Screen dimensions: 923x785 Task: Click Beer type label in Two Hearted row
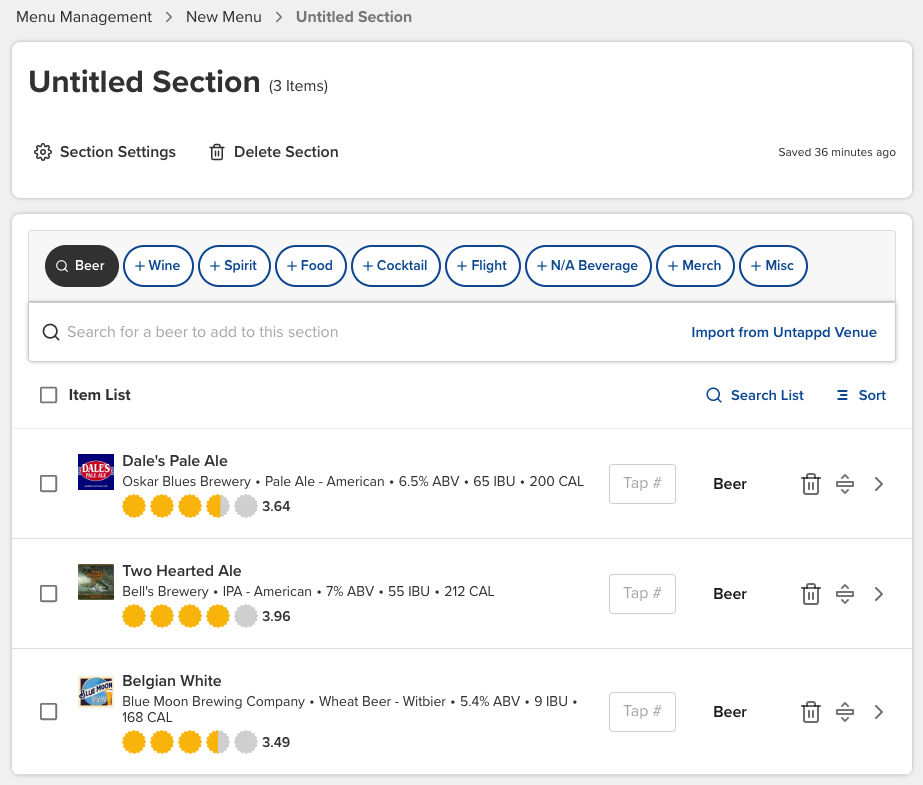point(730,594)
